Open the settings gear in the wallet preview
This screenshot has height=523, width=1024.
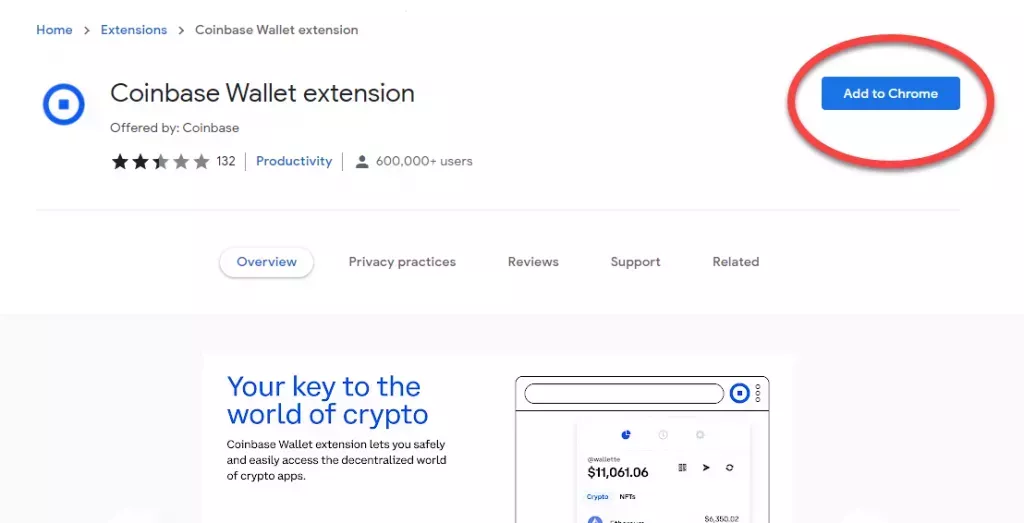[x=699, y=435]
